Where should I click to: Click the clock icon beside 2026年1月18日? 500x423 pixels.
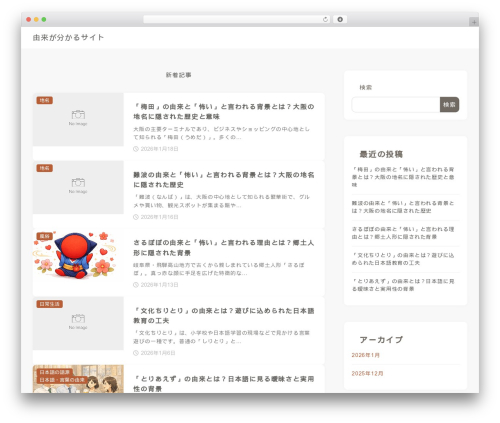pyautogui.click(x=136, y=149)
